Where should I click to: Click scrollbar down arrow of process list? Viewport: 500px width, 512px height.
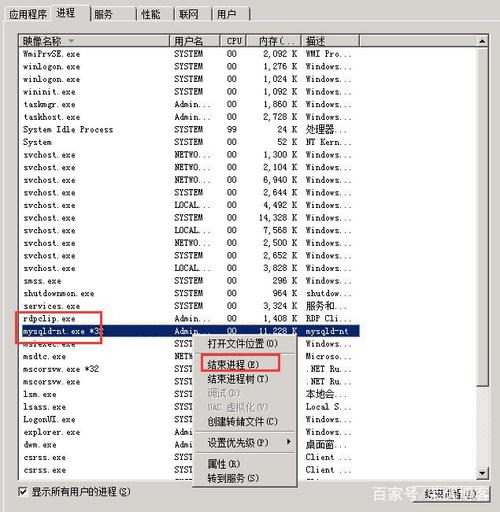482,473
